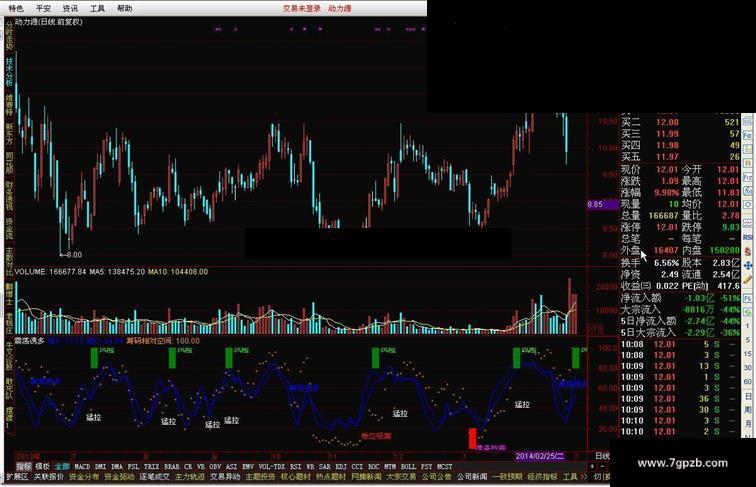
Task: Select the 分时走势 vertical sidebar tab
Action: [9, 36]
